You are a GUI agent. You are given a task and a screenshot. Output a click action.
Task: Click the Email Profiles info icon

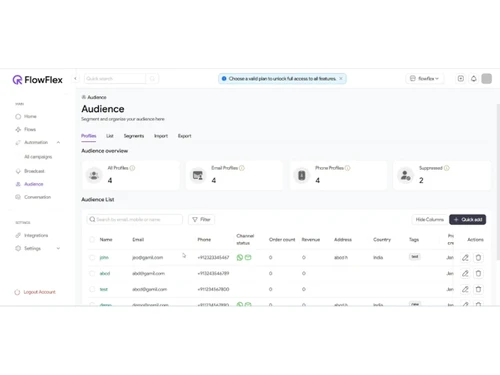coord(242,168)
